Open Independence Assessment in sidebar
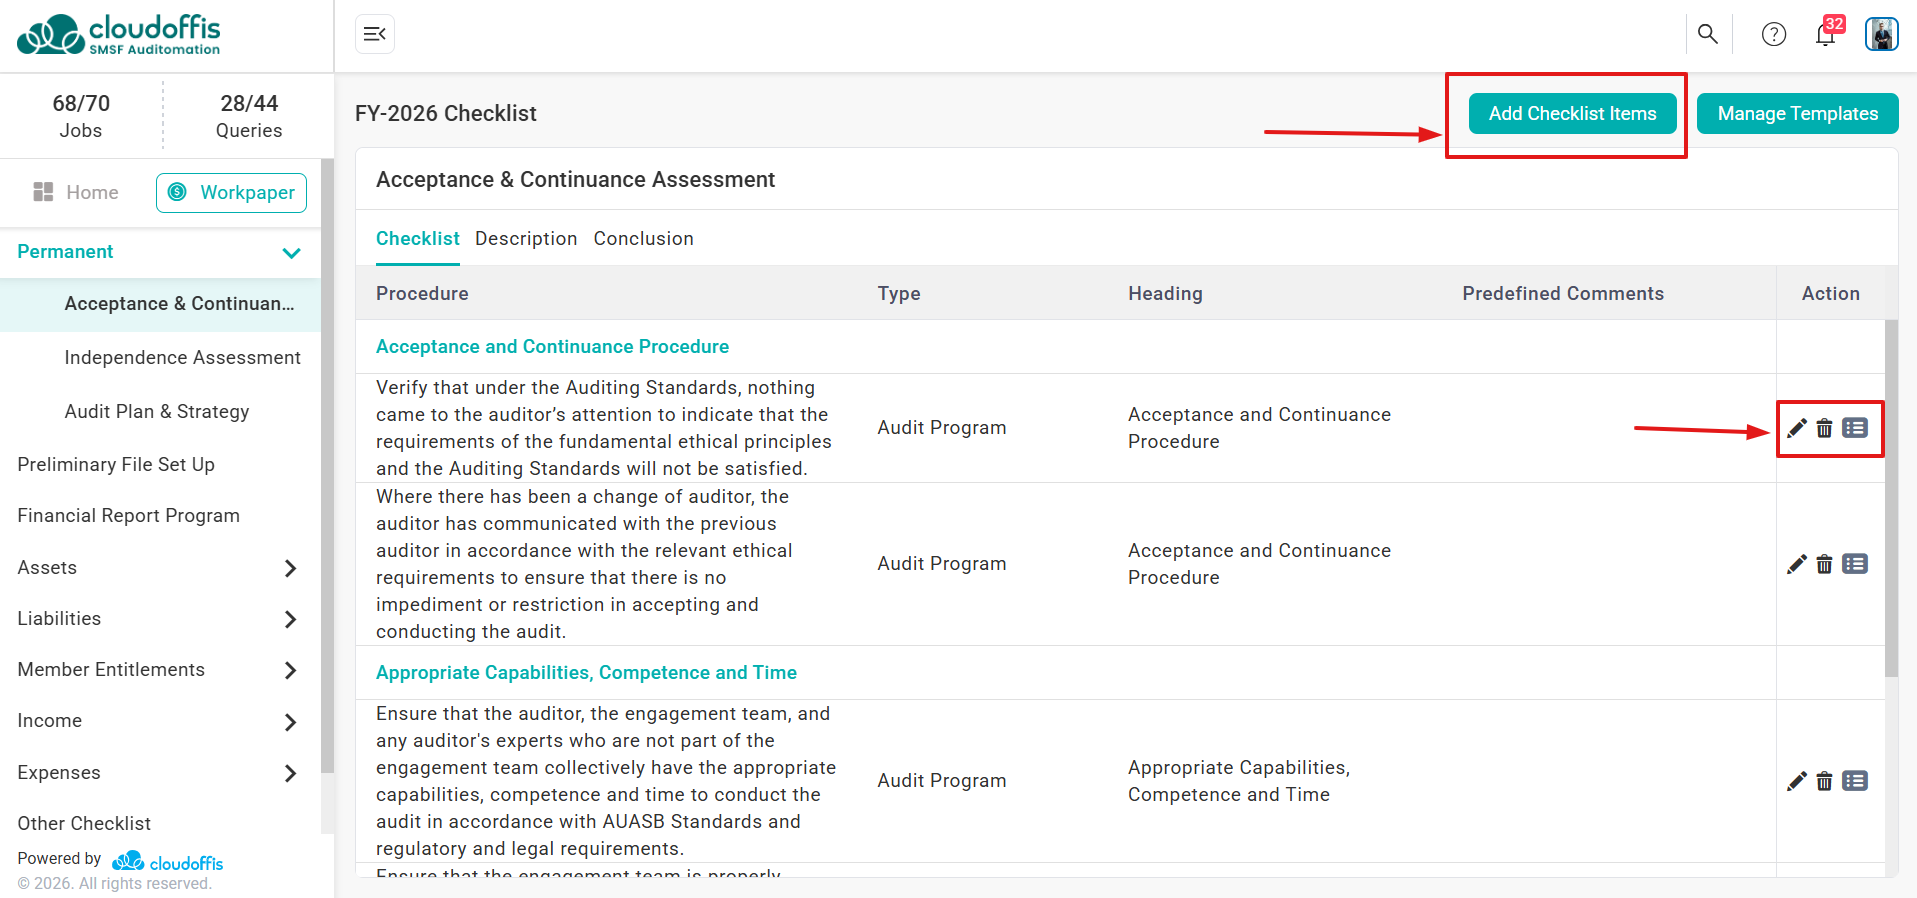This screenshot has height=898, width=1917. [x=182, y=357]
